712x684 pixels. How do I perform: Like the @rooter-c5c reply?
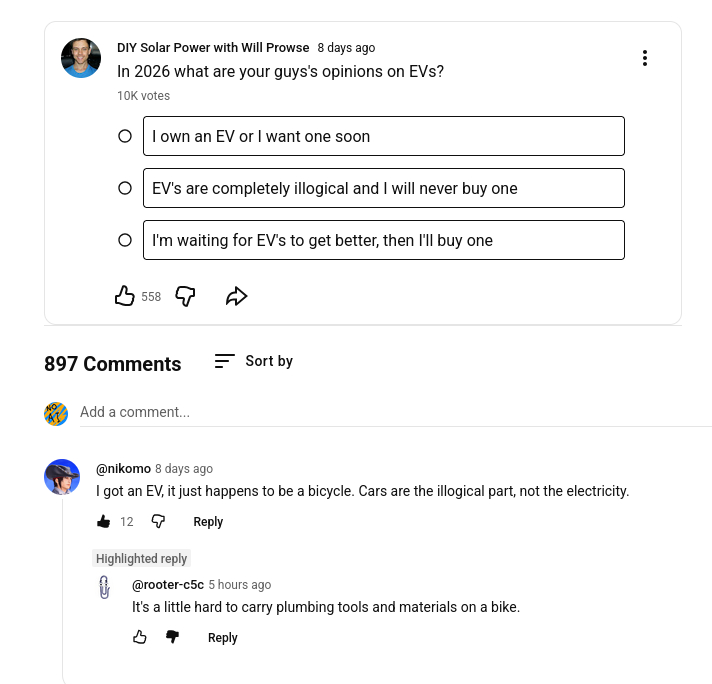[x=140, y=637]
